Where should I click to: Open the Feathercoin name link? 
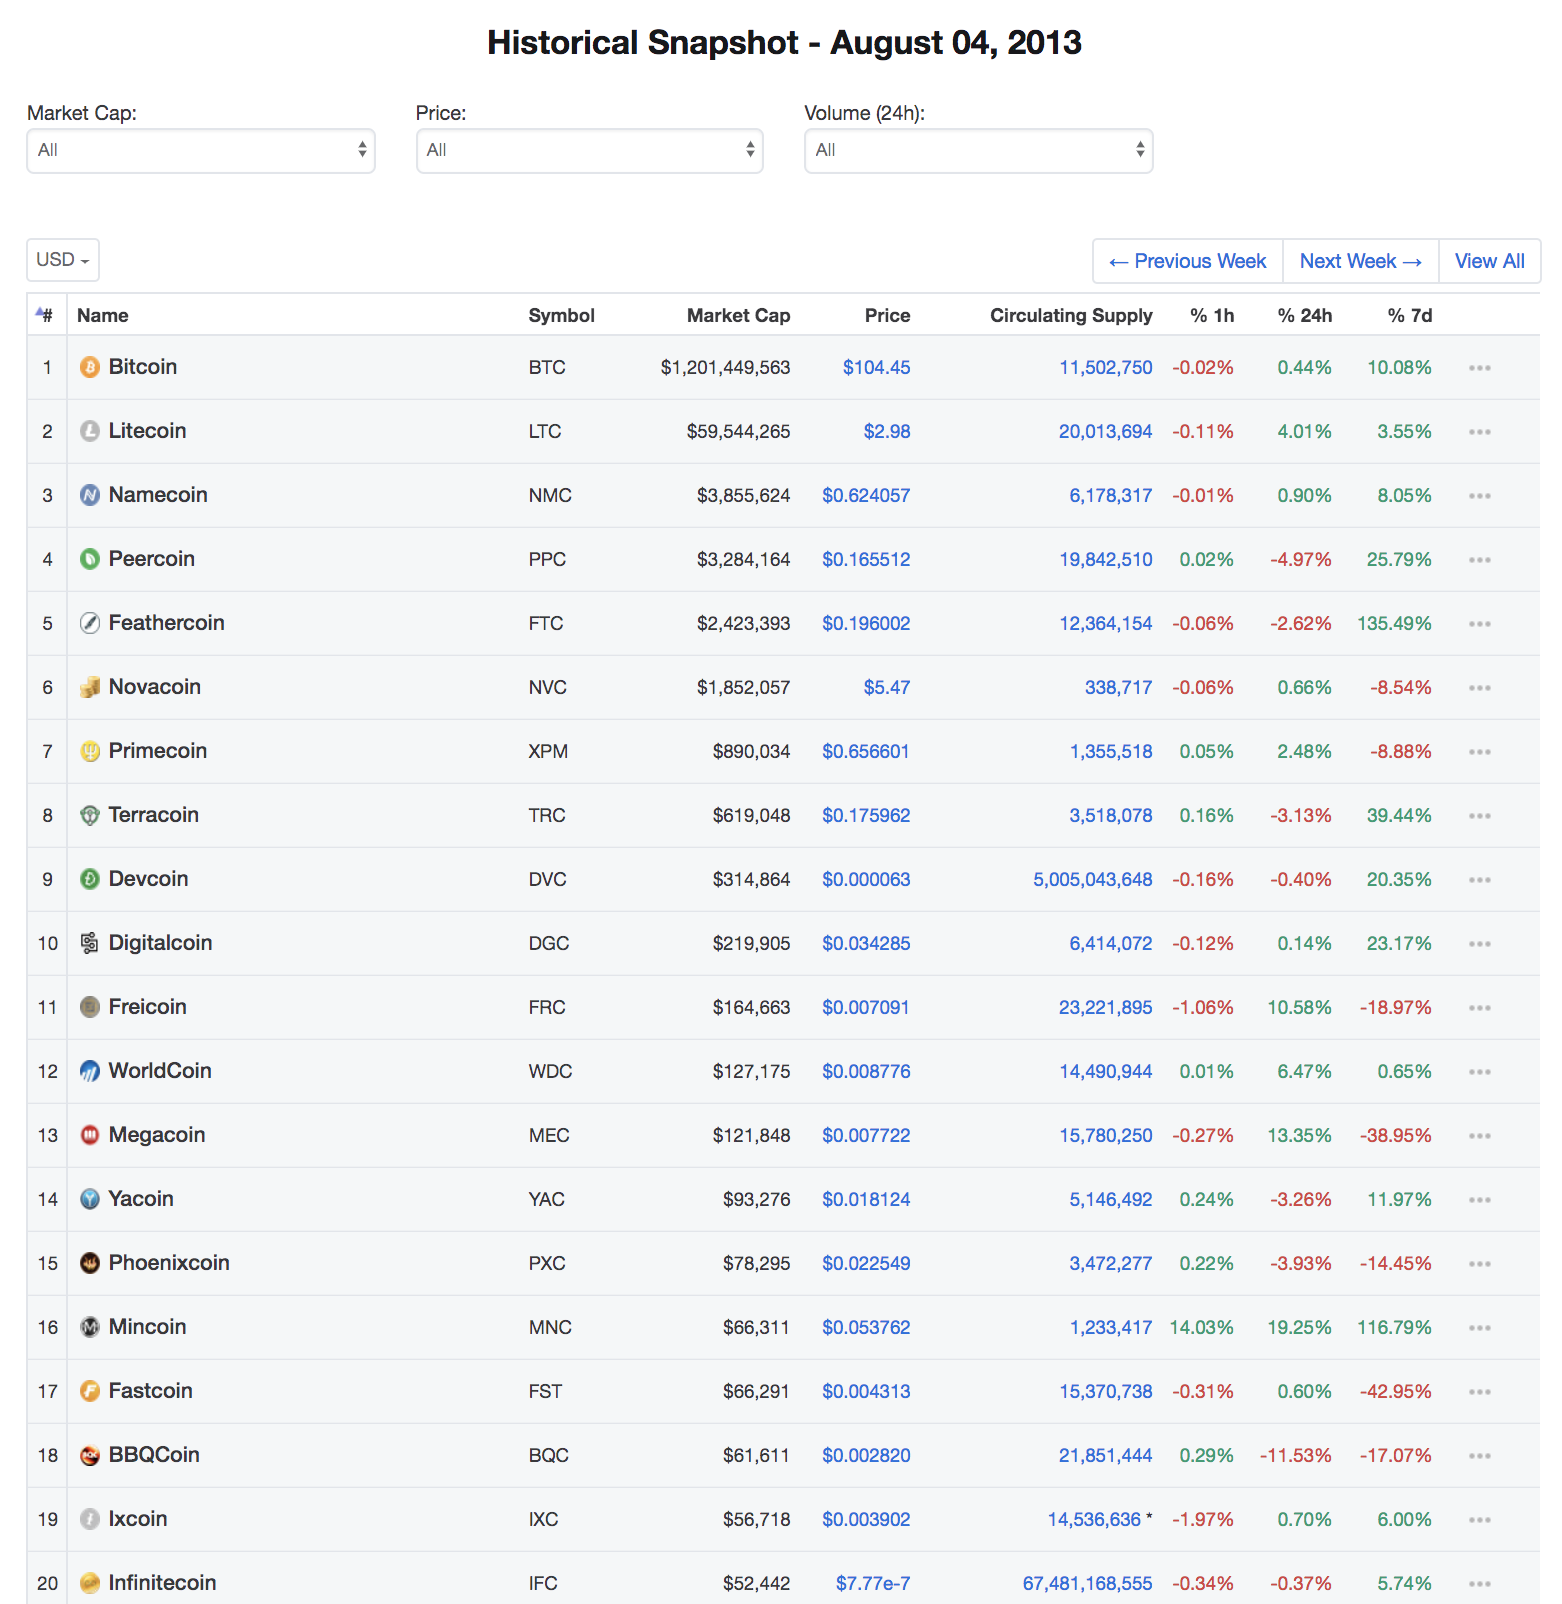[x=166, y=623]
